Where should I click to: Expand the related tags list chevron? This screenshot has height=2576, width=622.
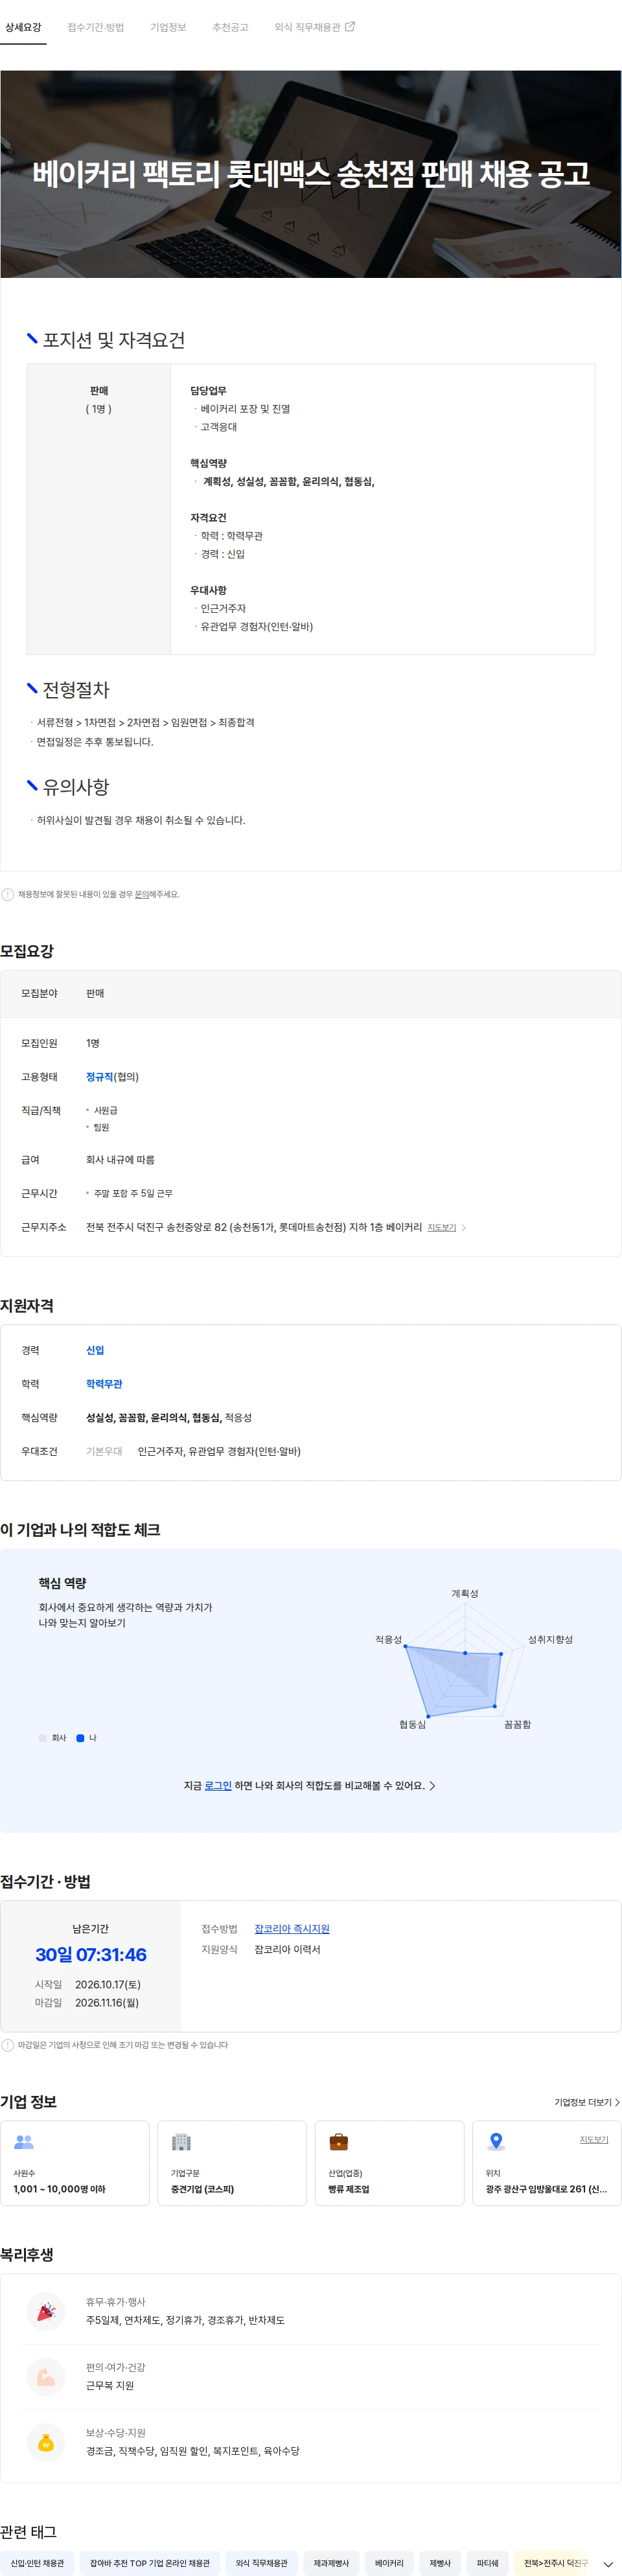tap(608, 2564)
